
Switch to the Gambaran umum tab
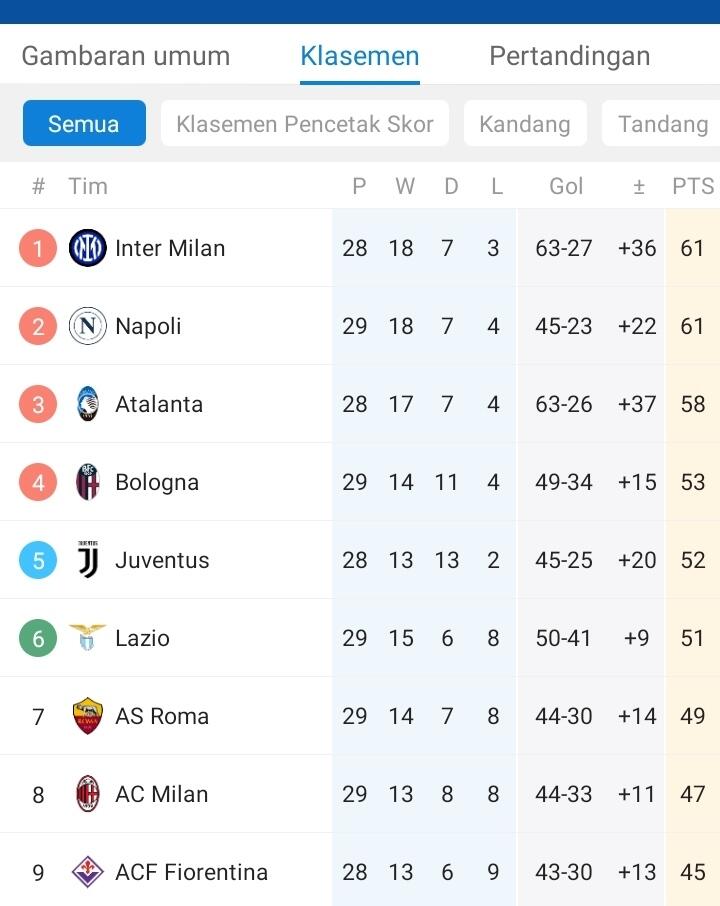click(126, 56)
